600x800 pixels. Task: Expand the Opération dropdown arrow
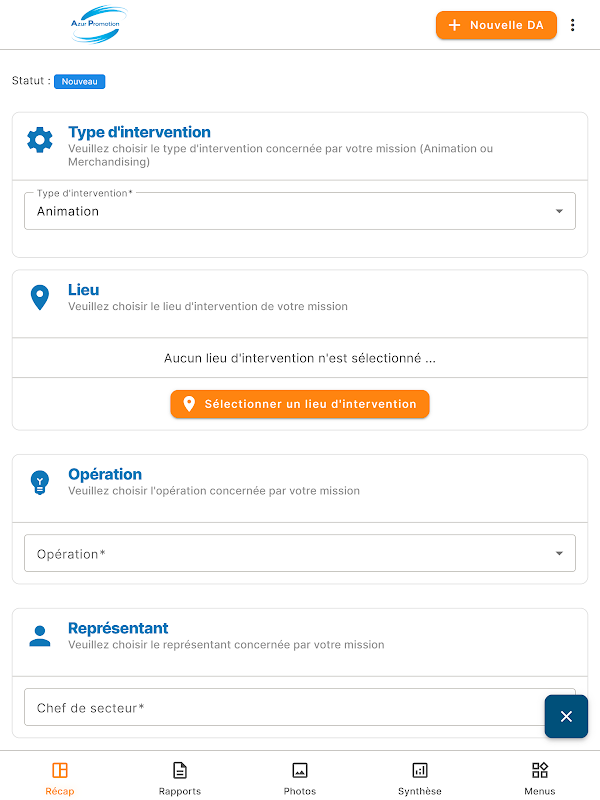click(559, 553)
